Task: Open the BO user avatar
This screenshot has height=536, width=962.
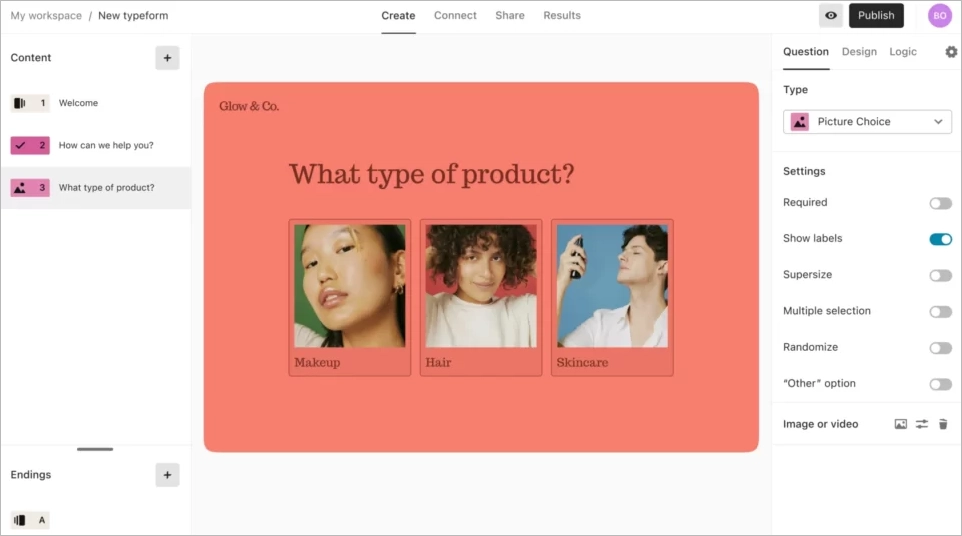Action: click(939, 16)
